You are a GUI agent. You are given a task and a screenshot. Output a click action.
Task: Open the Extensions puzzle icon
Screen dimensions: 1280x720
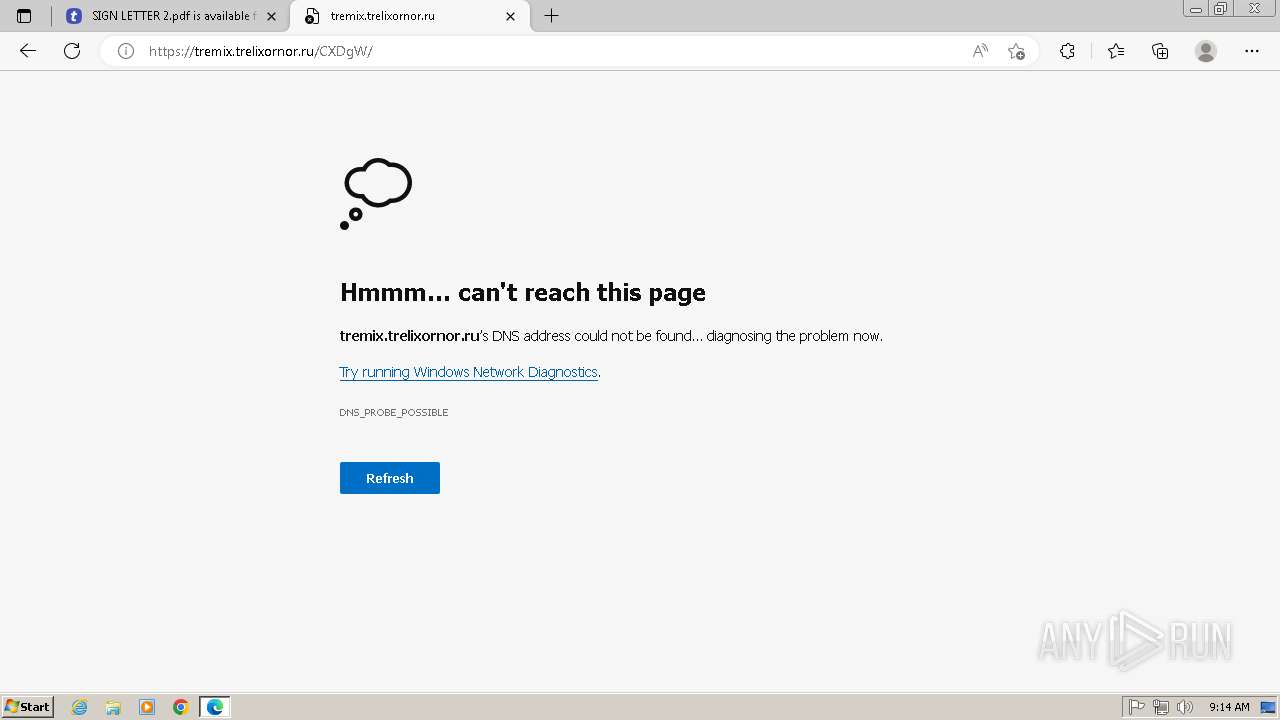1067,51
